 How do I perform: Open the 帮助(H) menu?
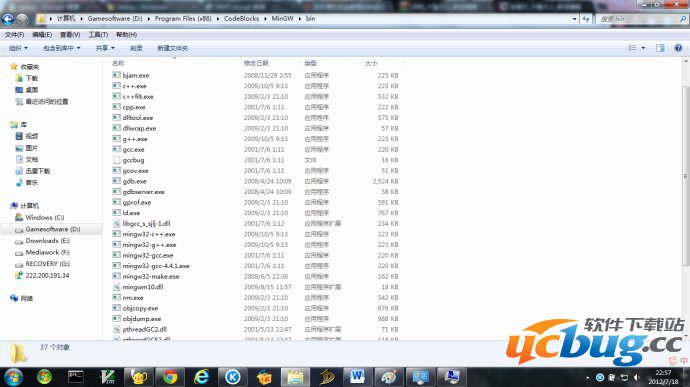click(x=126, y=34)
